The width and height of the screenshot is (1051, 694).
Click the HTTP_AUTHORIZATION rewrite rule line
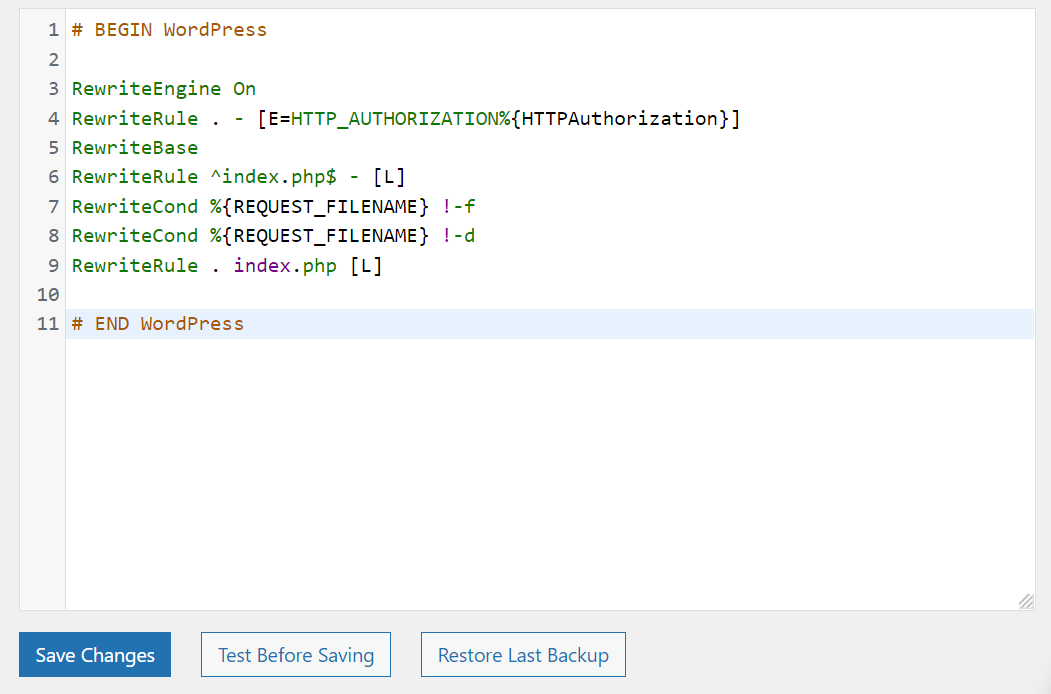406,119
